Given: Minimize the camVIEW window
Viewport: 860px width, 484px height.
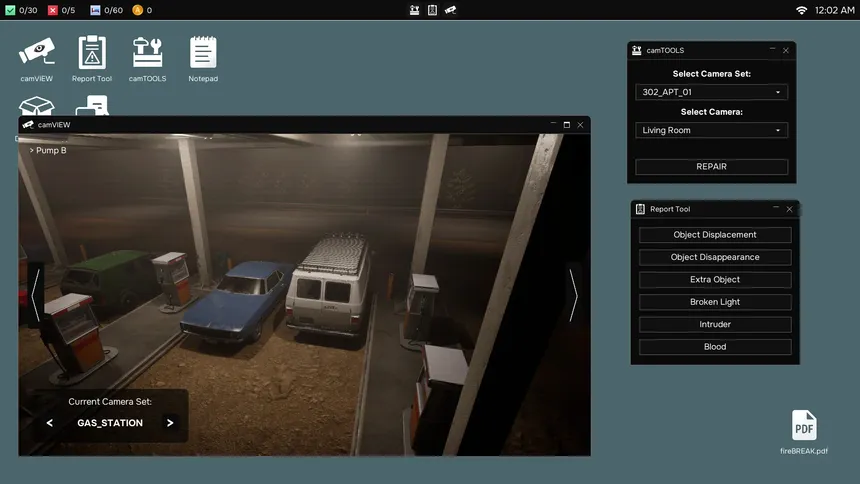Looking at the screenshot, I should (553, 125).
